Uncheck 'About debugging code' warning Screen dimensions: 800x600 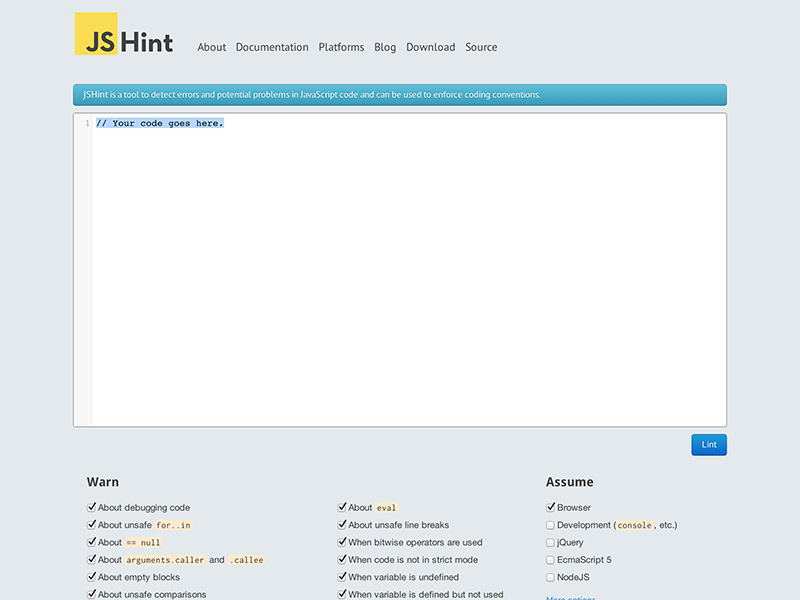[91, 507]
